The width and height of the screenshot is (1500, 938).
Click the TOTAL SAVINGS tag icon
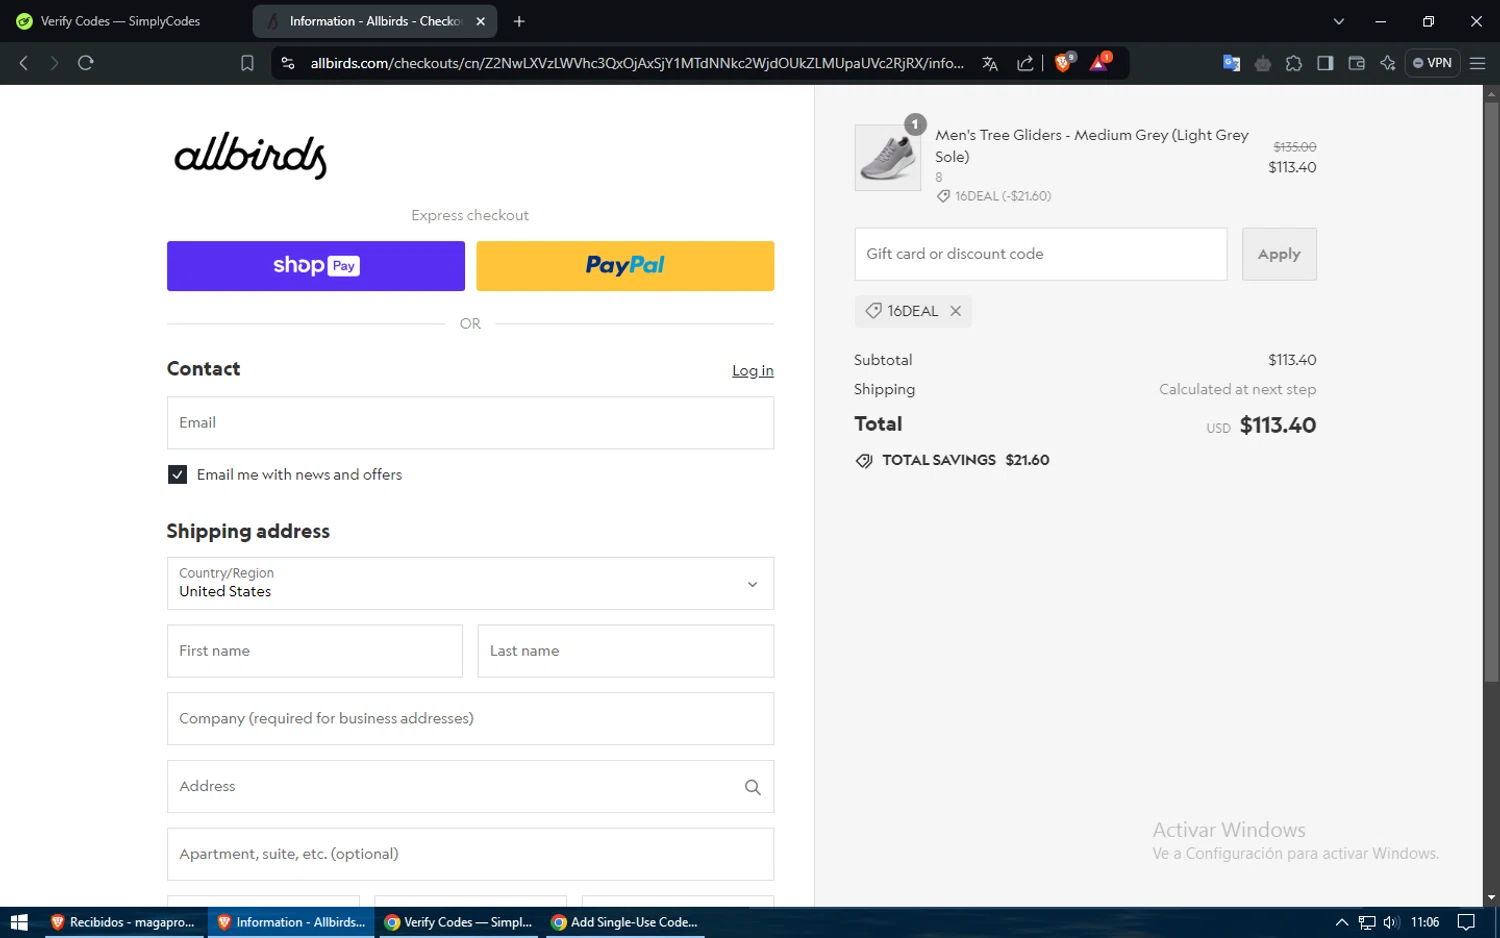pos(864,461)
